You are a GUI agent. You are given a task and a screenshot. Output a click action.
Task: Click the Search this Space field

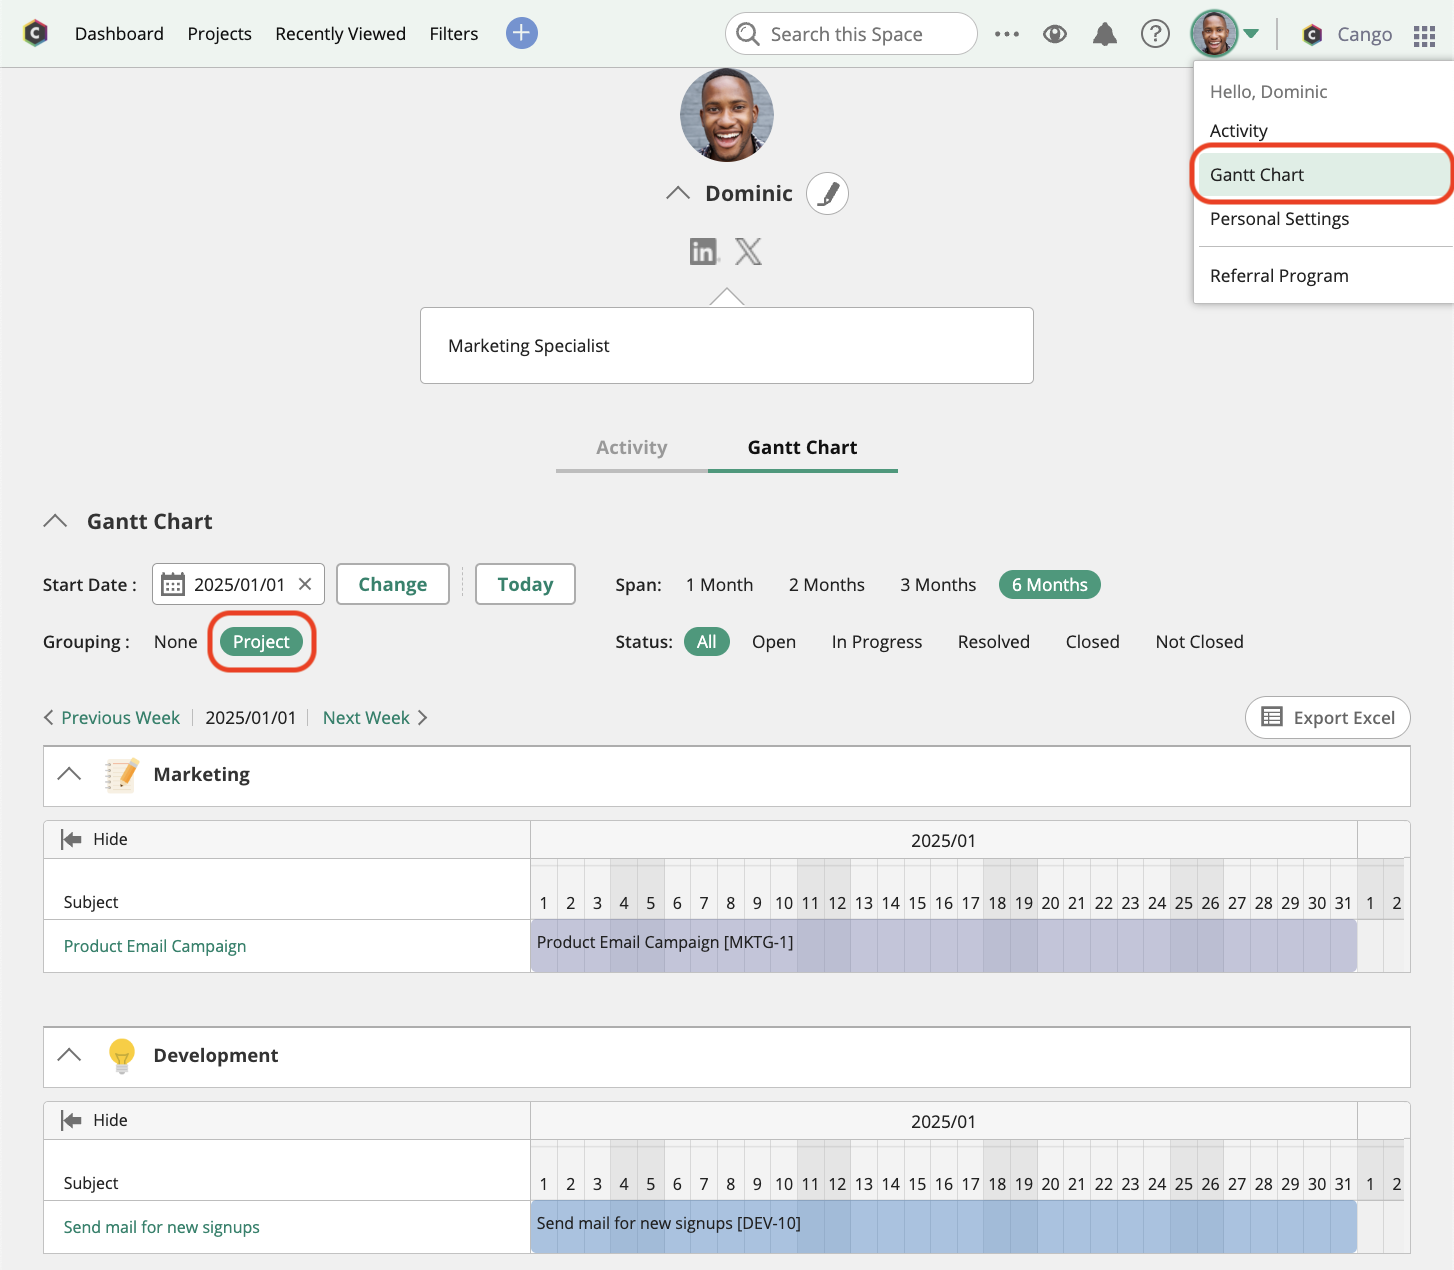coord(851,34)
